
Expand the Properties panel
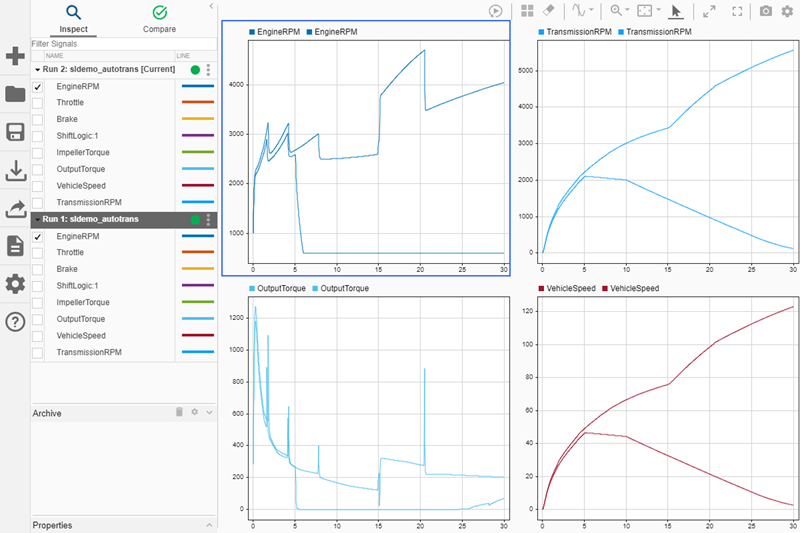coord(209,525)
